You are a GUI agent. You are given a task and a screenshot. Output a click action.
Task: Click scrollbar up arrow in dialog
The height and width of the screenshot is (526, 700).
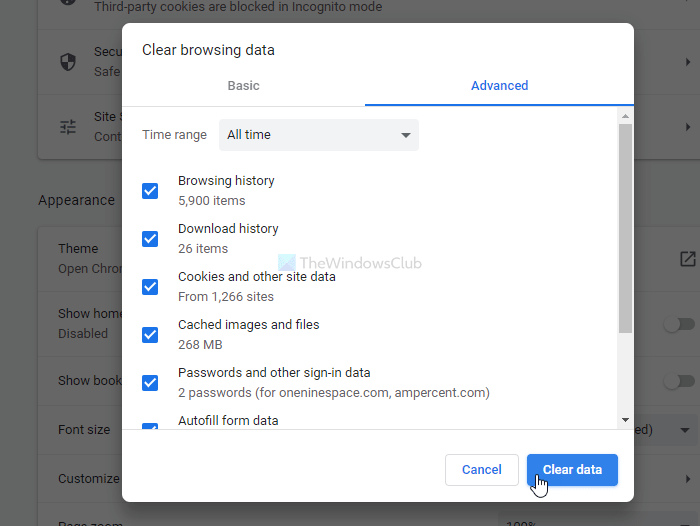pyautogui.click(x=625, y=116)
